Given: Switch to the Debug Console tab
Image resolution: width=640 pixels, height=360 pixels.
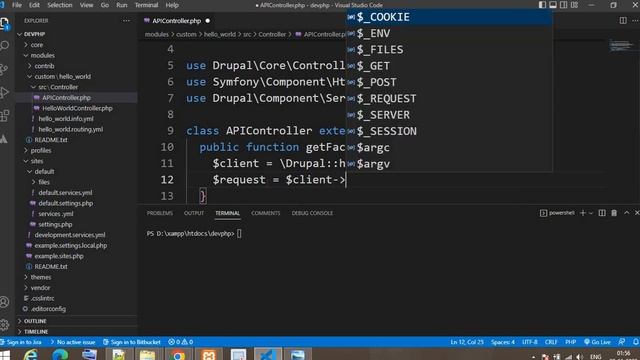Looking at the screenshot, I should [312, 213].
